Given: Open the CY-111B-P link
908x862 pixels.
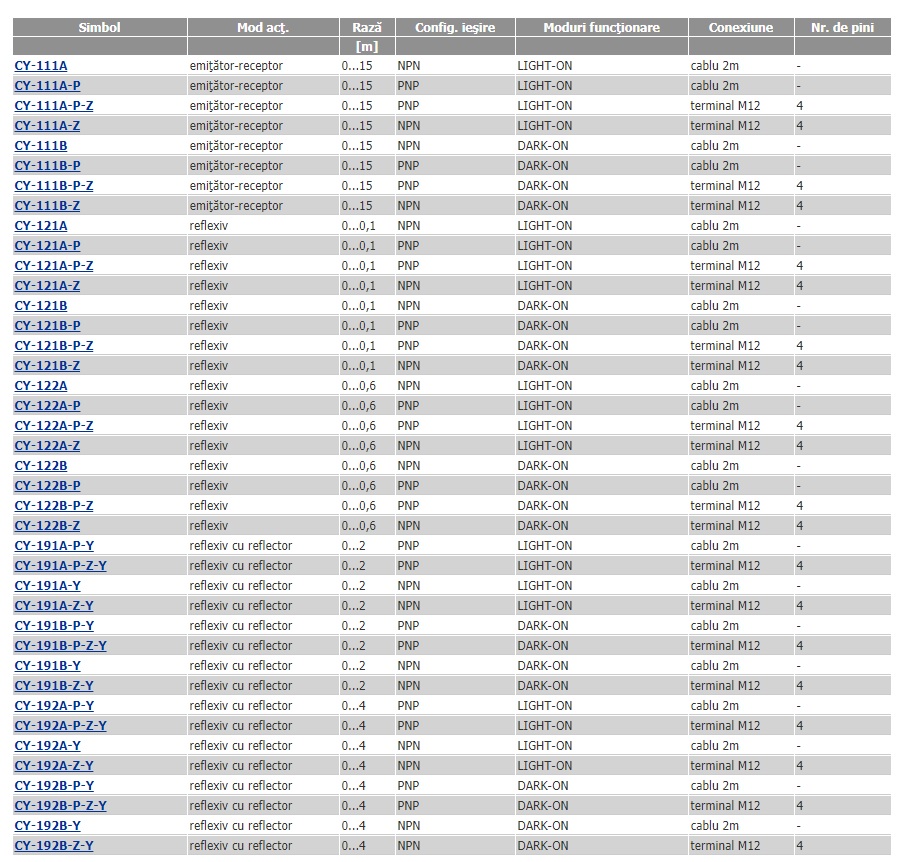Looking at the screenshot, I should click(47, 166).
